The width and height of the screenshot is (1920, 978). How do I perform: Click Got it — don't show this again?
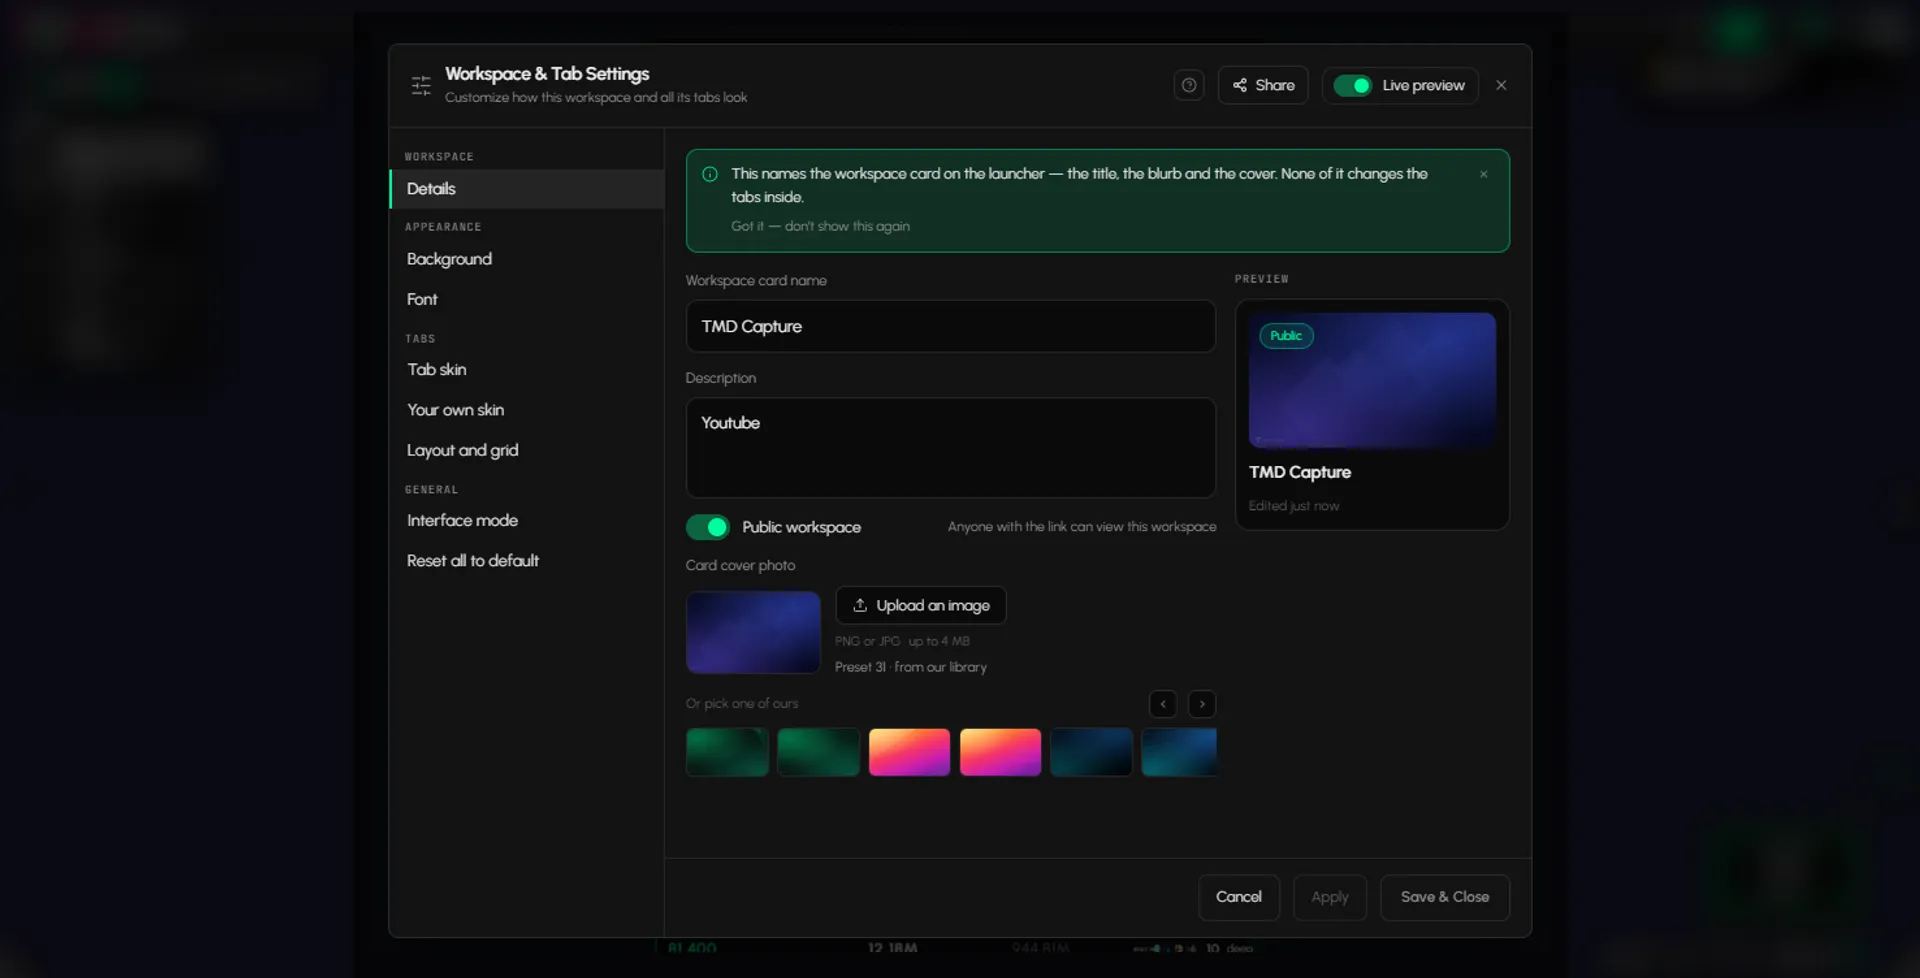[x=820, y=226]
